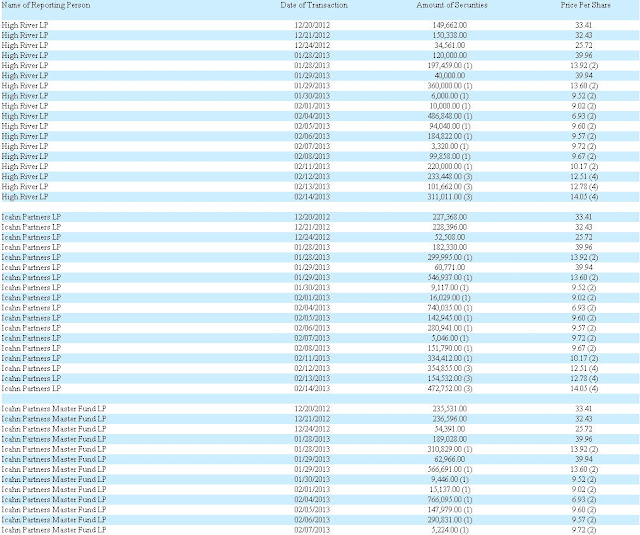Click the amount 740,035.00 (1)
Image resolution: width=640 pixels, height=535 pixels.
[x=450, y=308]
